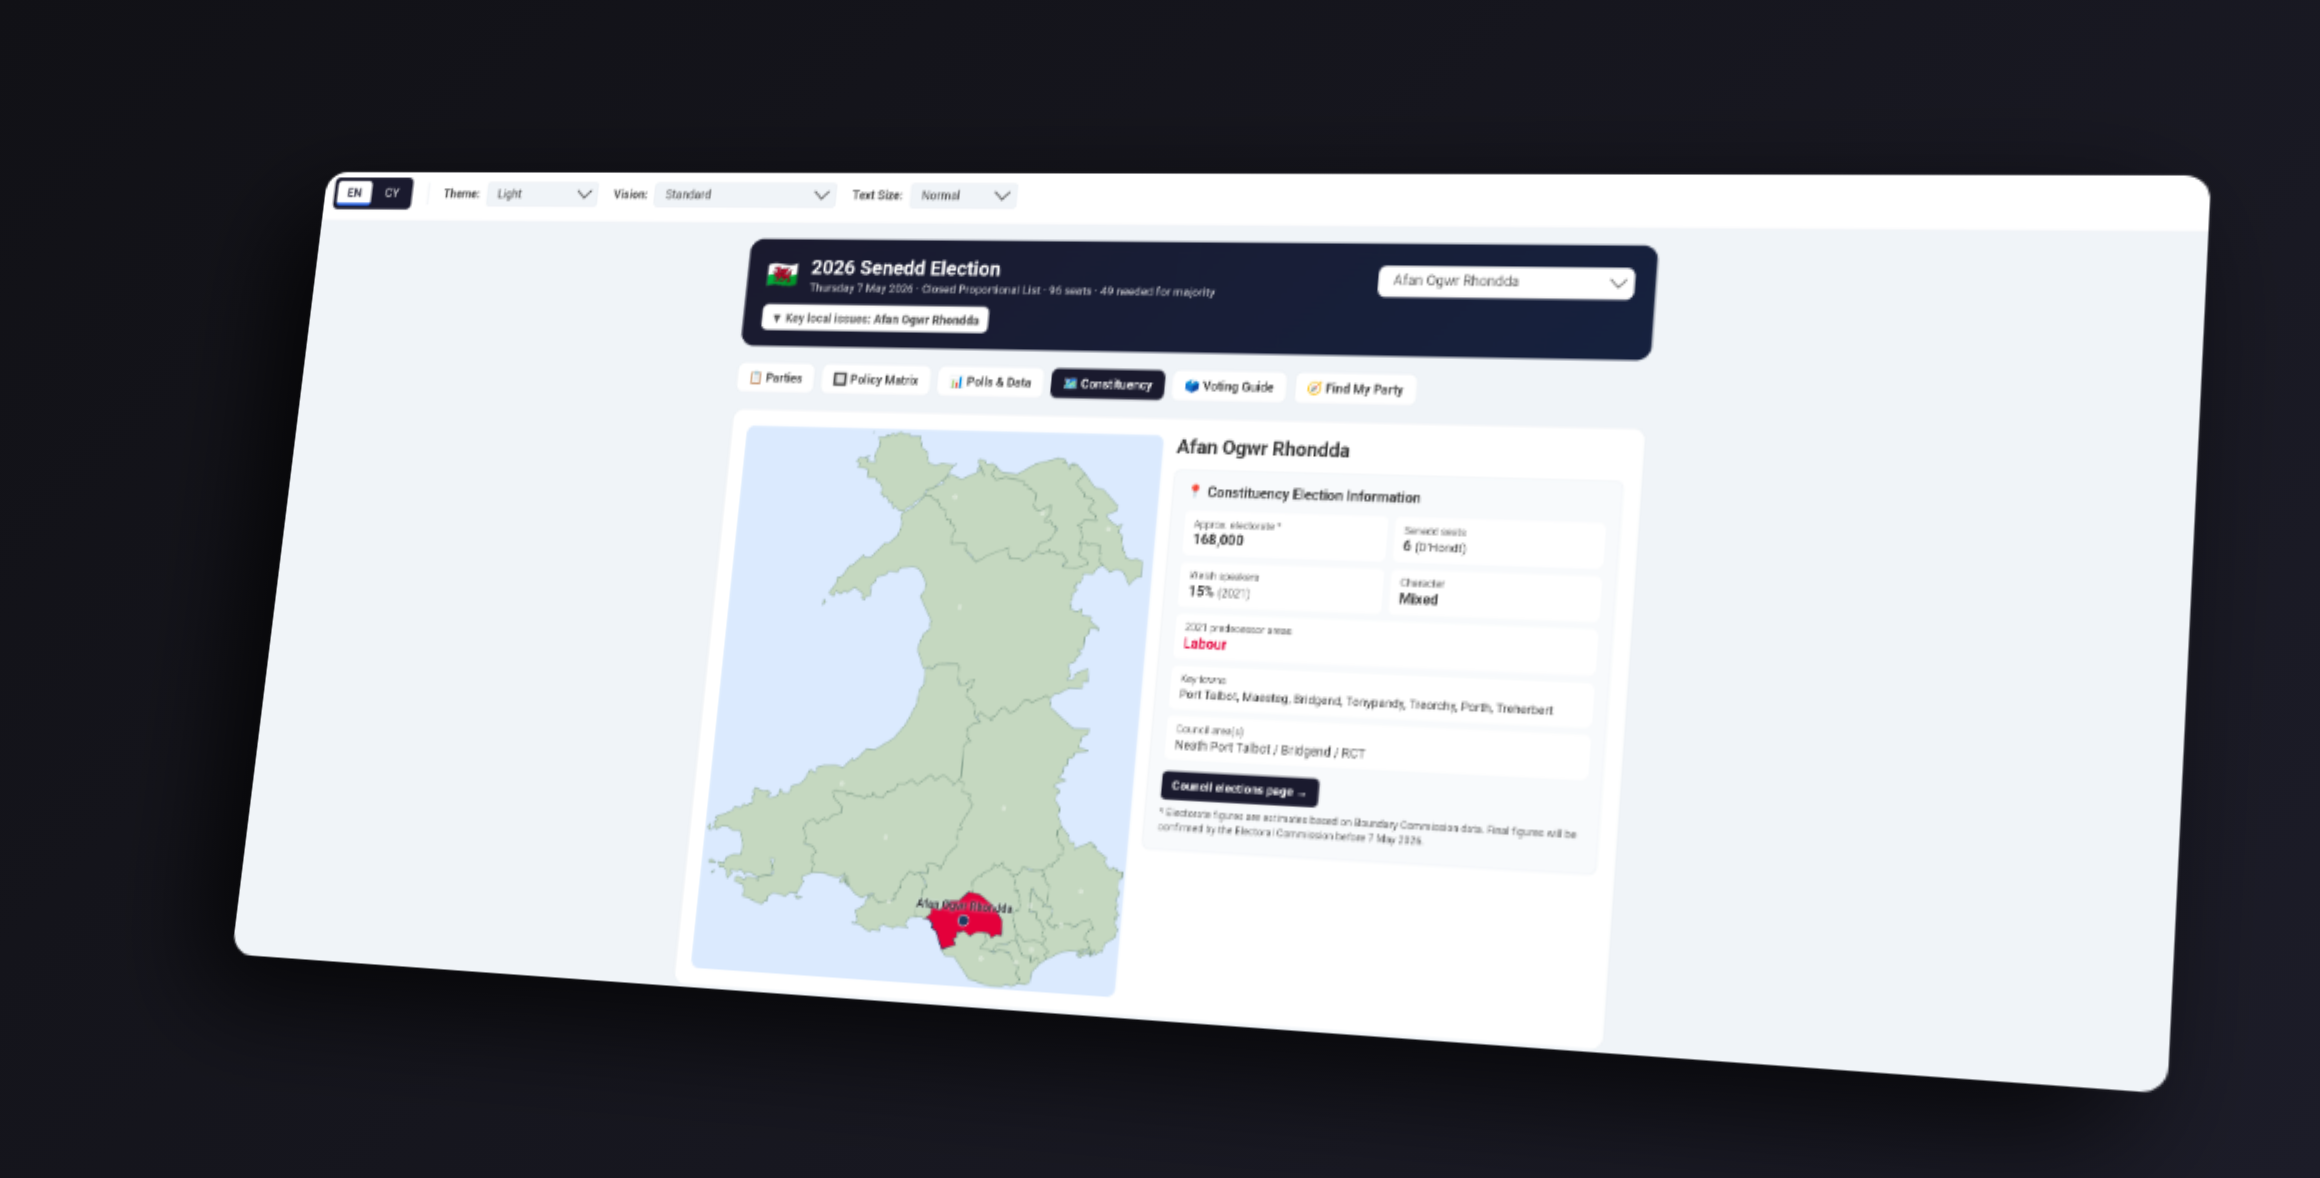Expand Key local issues: Afan Ogwr Rhondda

coord(875,319)
